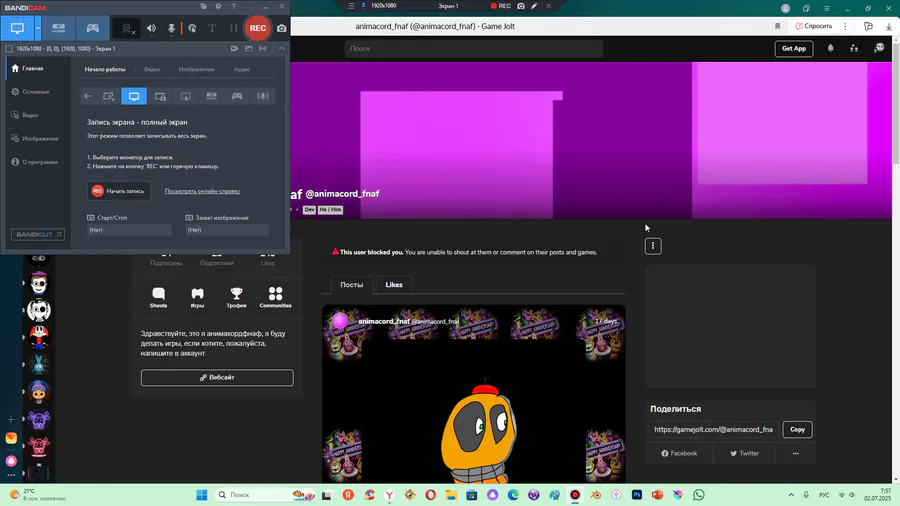Open the Игры profile section

[x=197, y=298]
